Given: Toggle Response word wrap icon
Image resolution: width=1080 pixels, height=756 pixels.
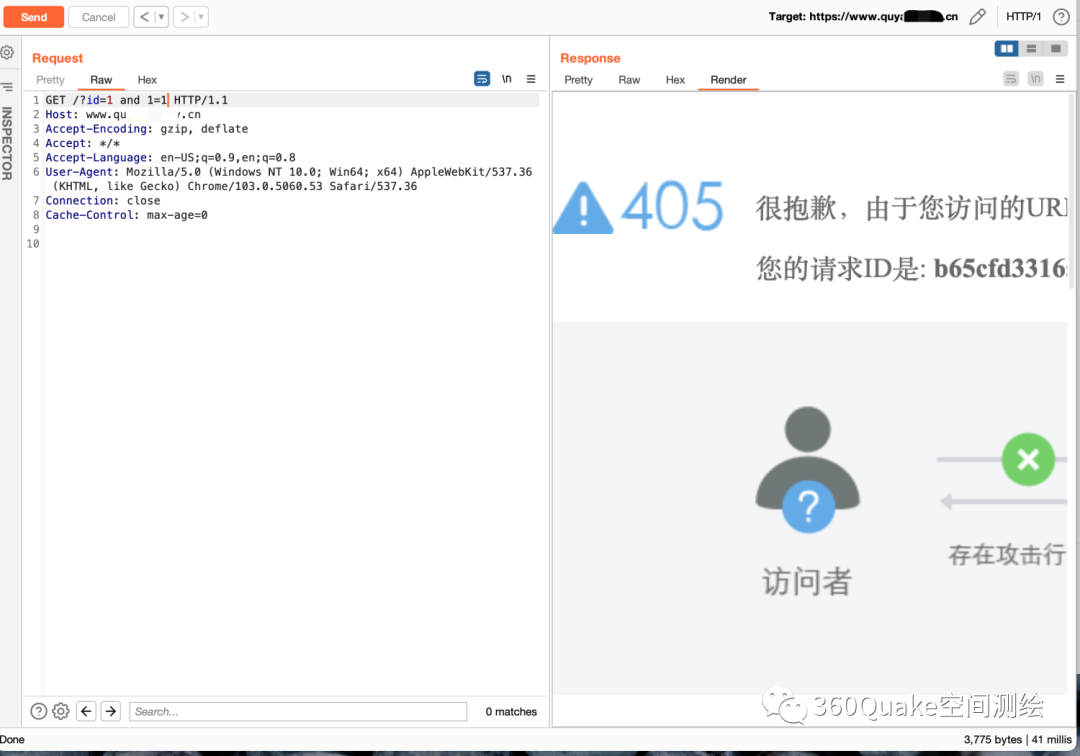Looking at the screenshot, I should tap(1010, 79).
